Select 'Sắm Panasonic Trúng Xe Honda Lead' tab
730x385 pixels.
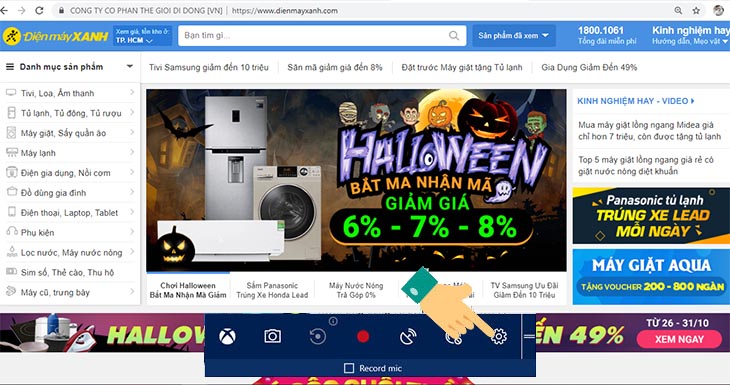(272, 290)
